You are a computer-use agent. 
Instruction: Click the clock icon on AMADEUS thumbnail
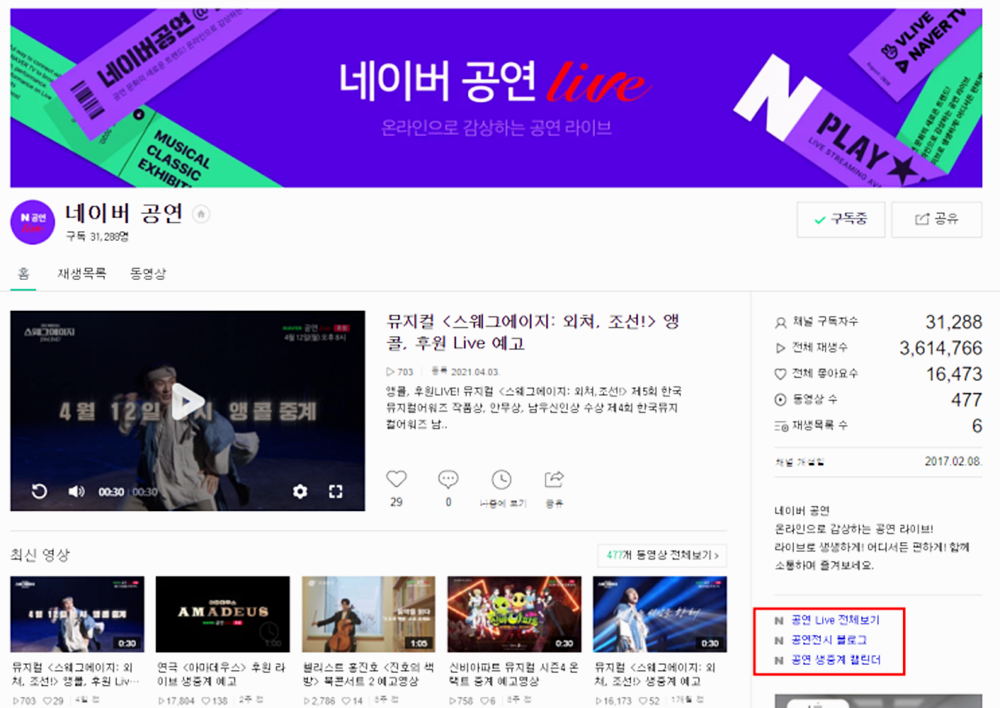tap(269, 631)
